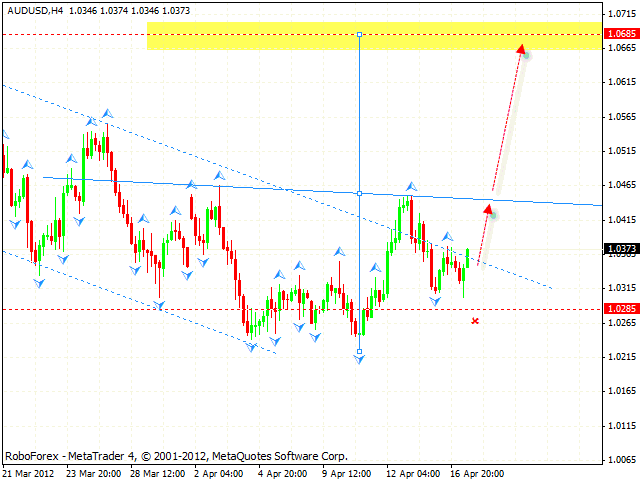Click the red 1.0685 price label
This screenshot has width=640, height=481.
click(x=620, y=34)
